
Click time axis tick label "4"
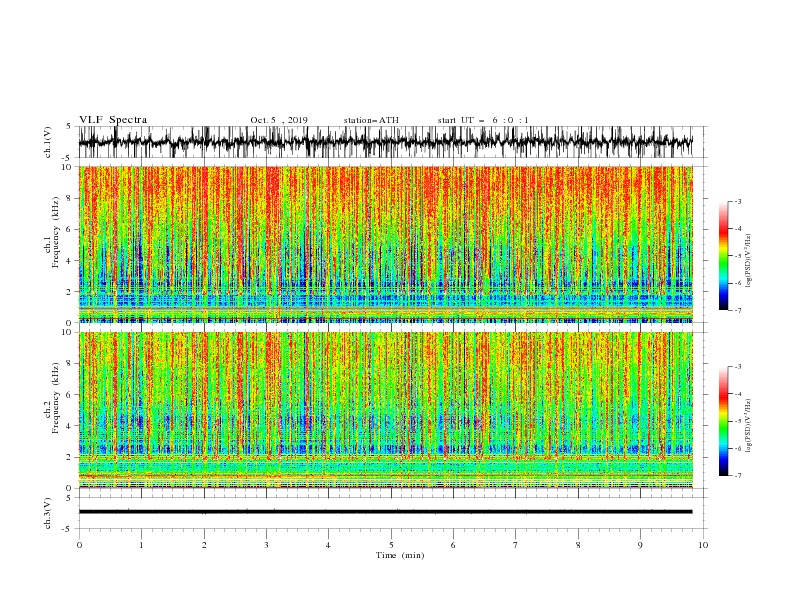pos(328,545)
